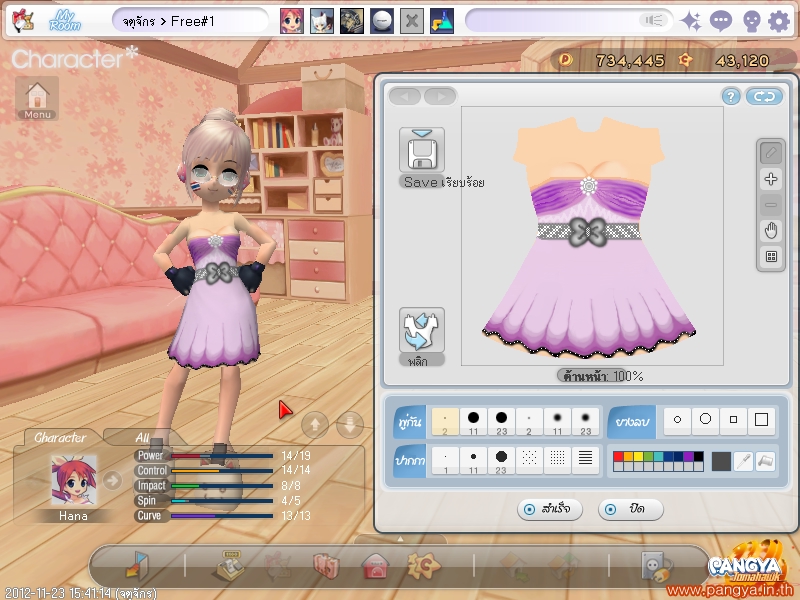
Task: Open the pink suitcase icon
Action: (327, 566)
